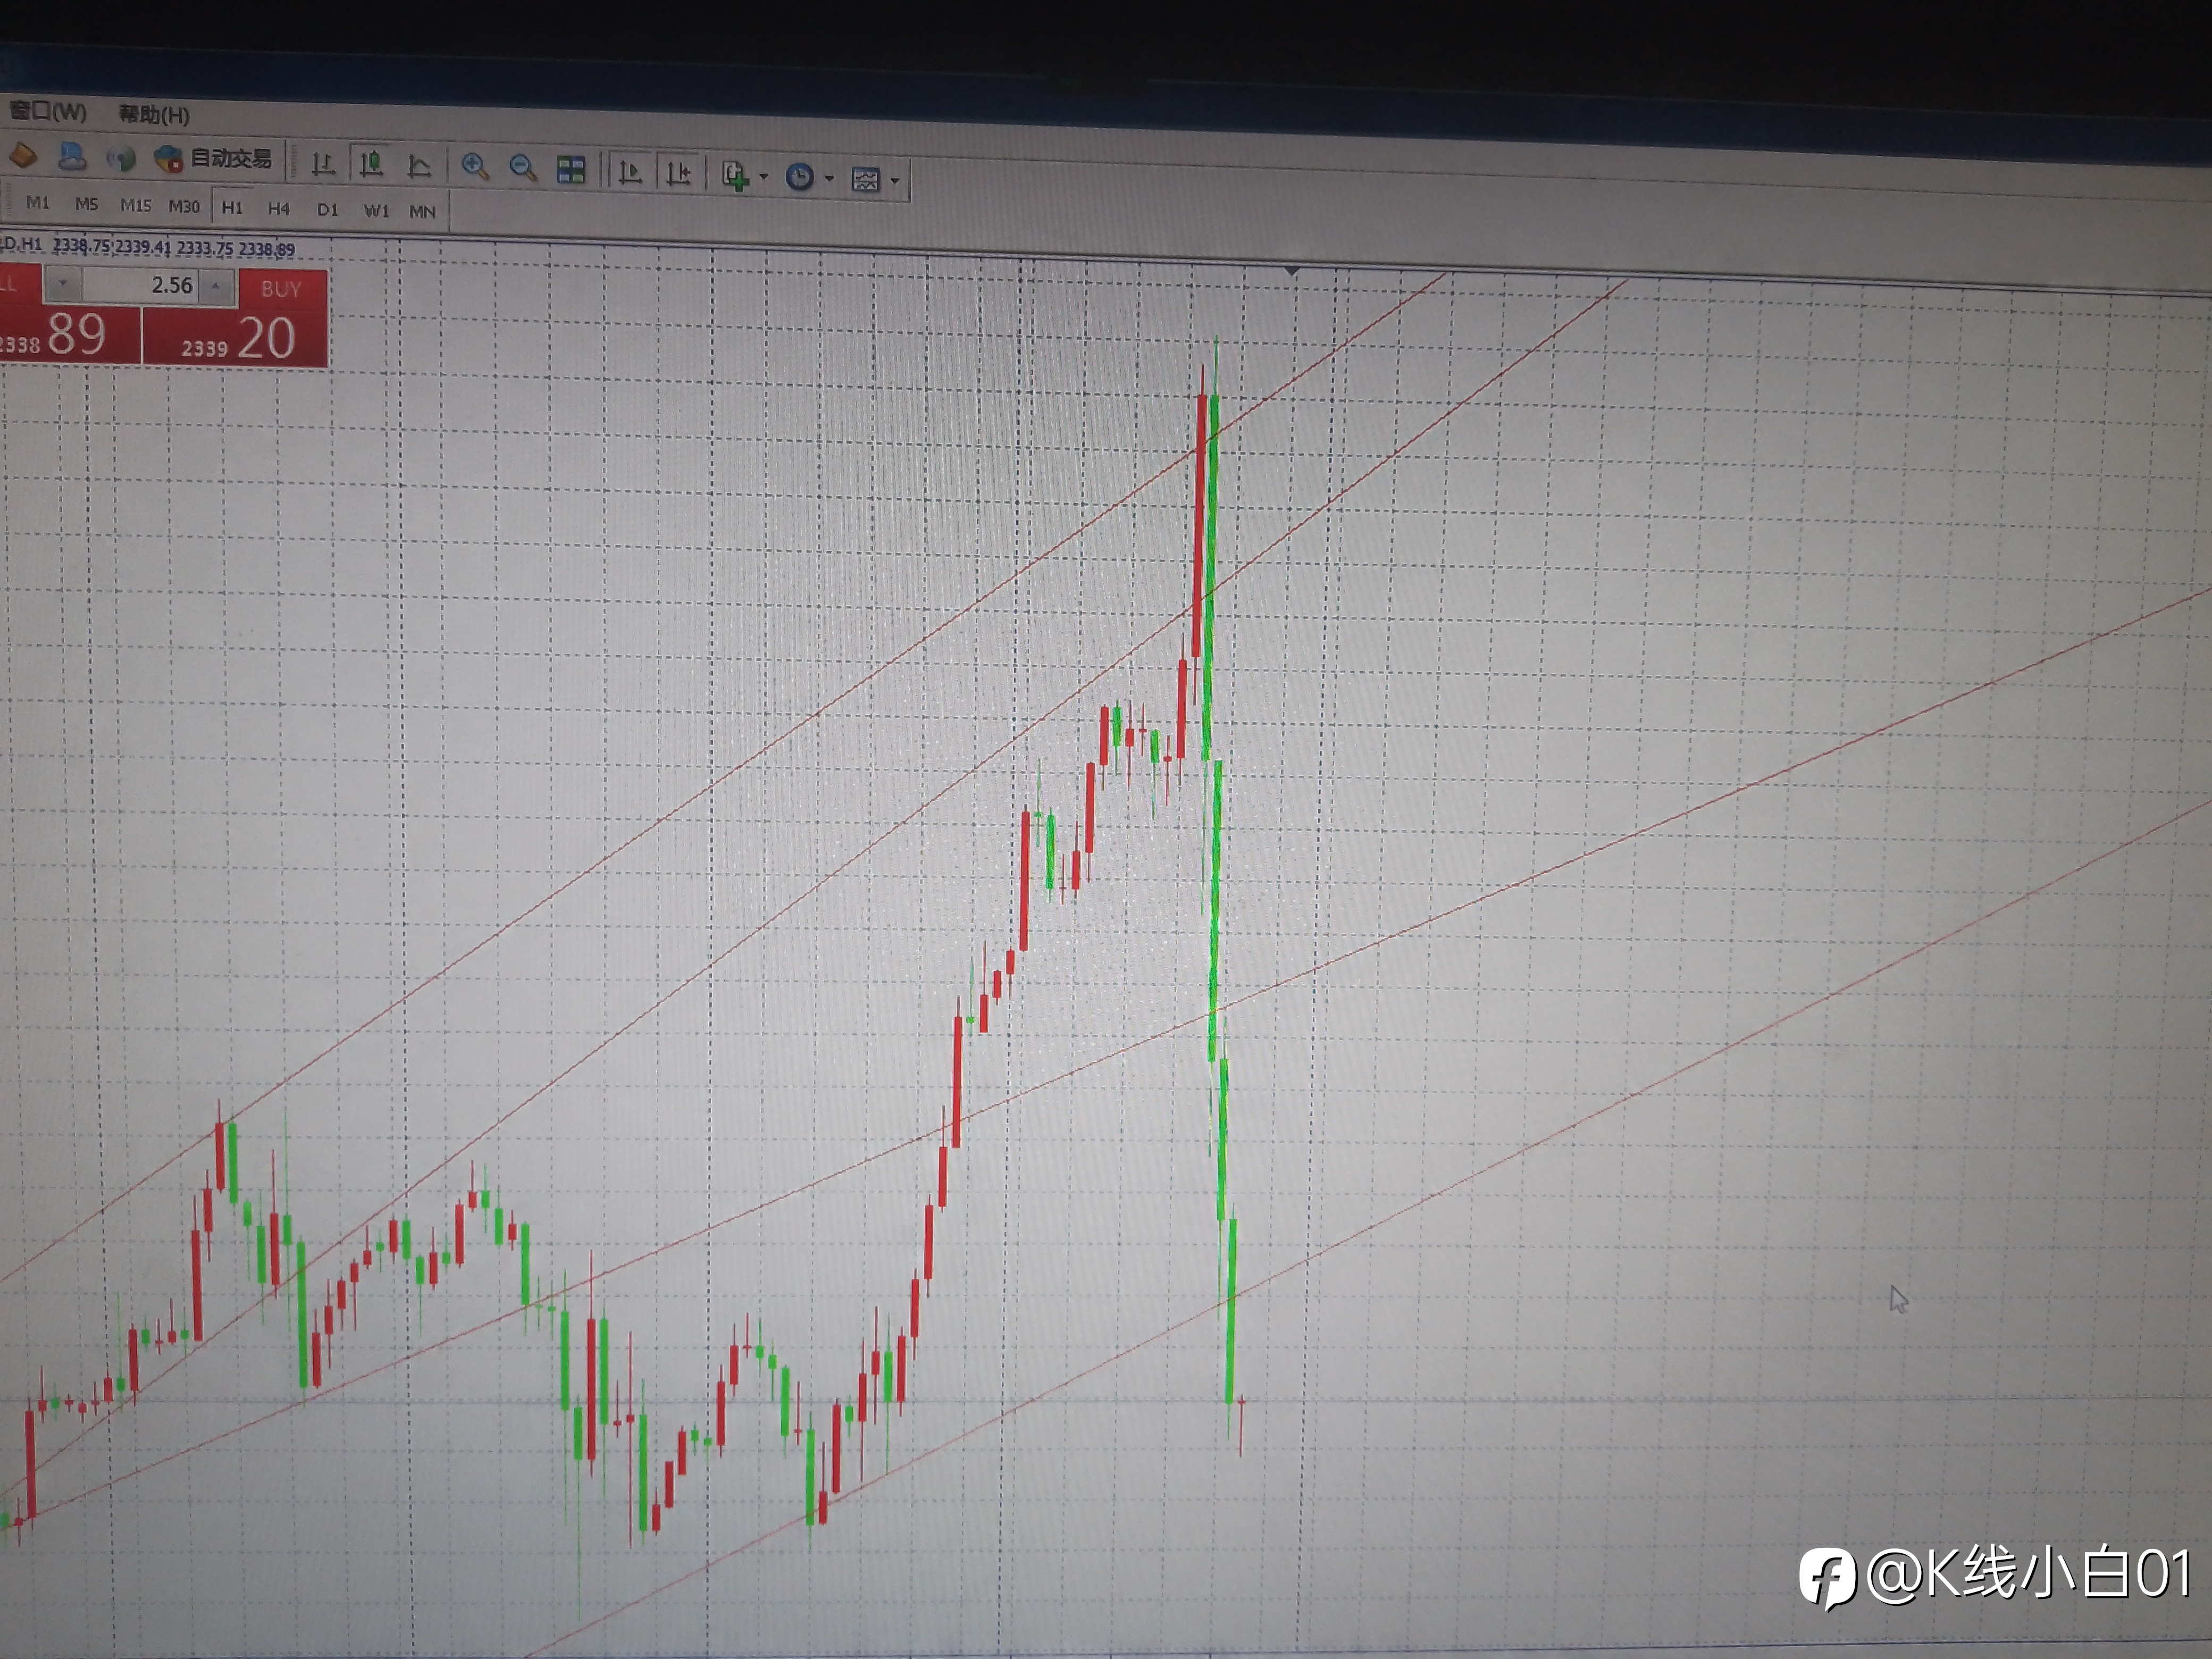Select the D1 timeframe

tap(327, 209)
